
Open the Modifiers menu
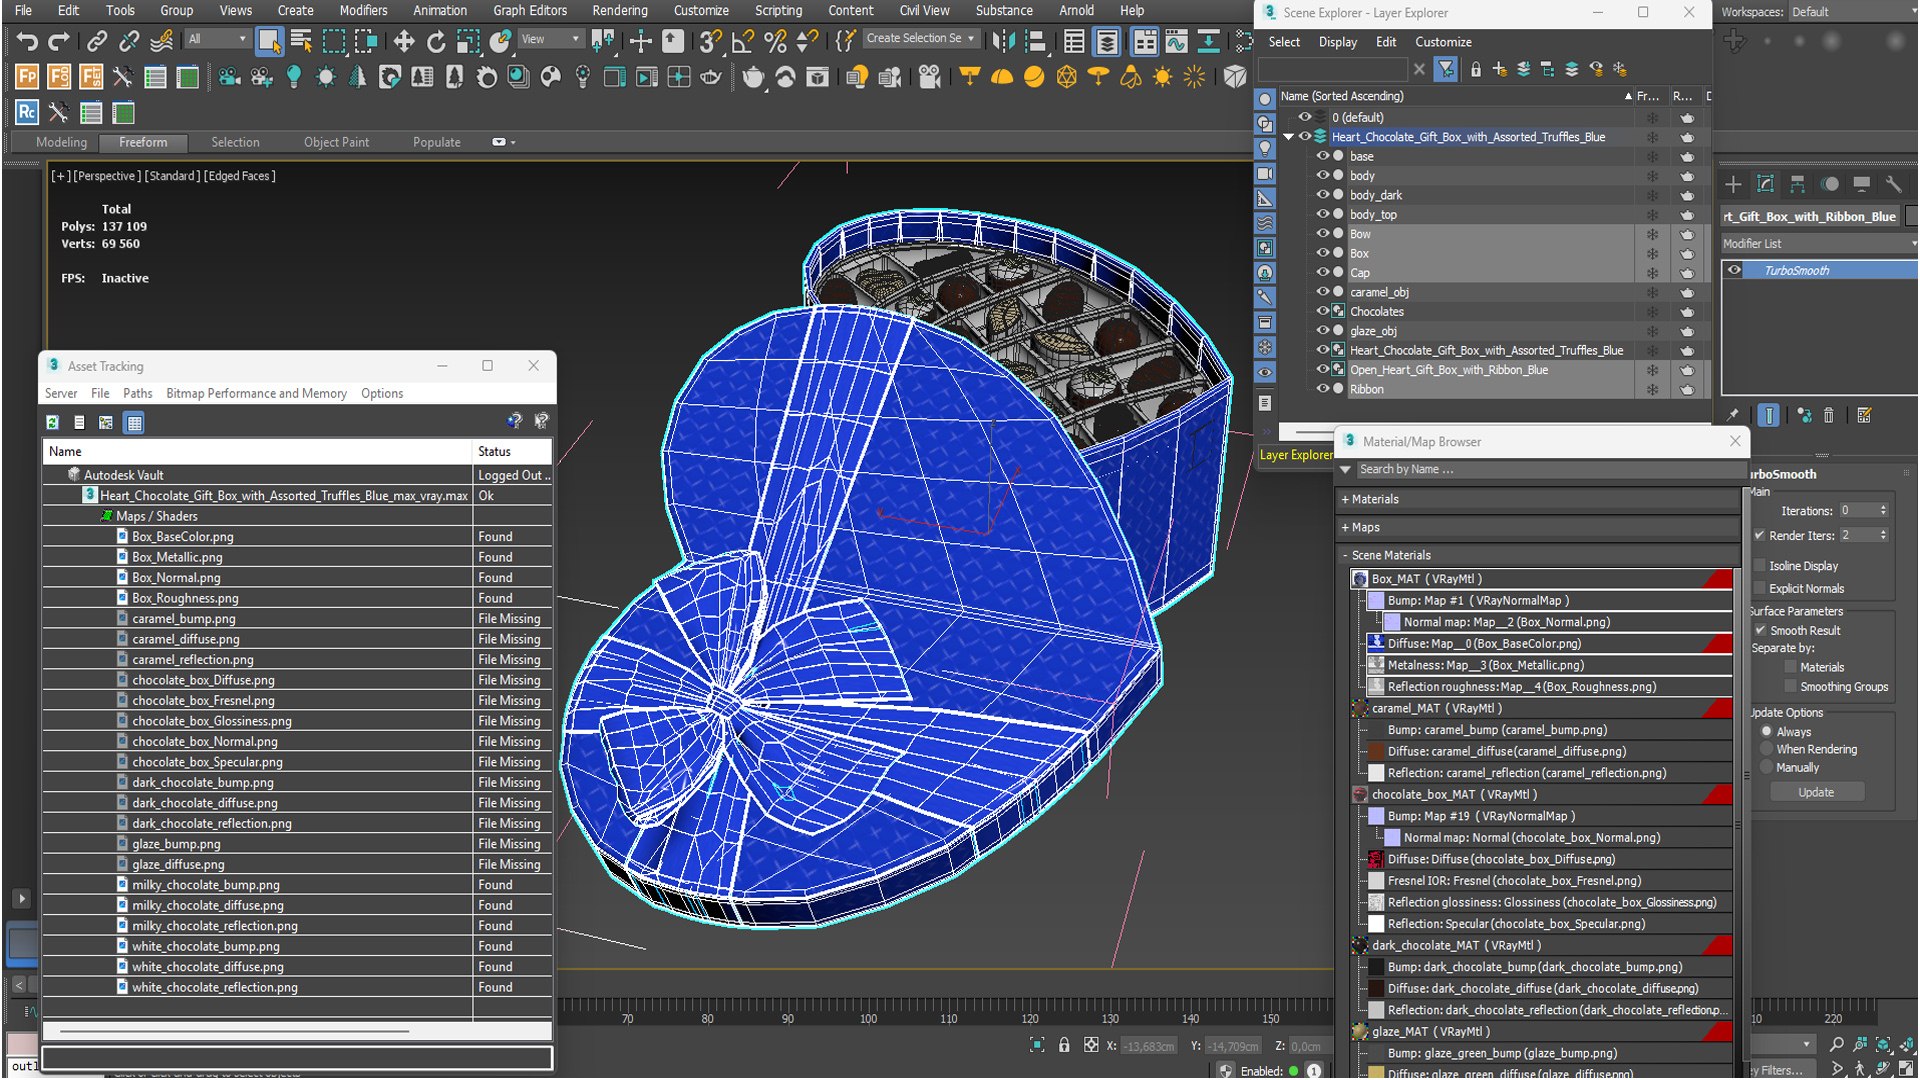(x=363, y=10)
